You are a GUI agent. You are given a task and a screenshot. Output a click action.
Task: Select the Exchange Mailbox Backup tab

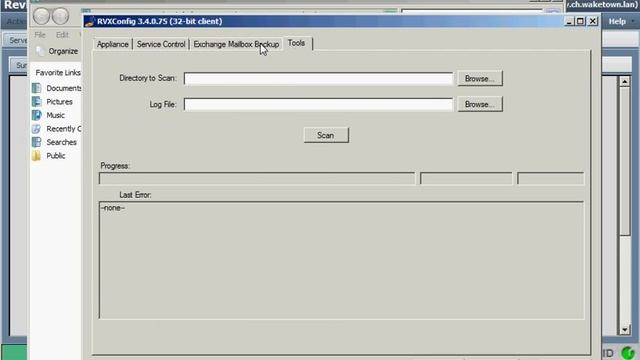coord(236,44)
